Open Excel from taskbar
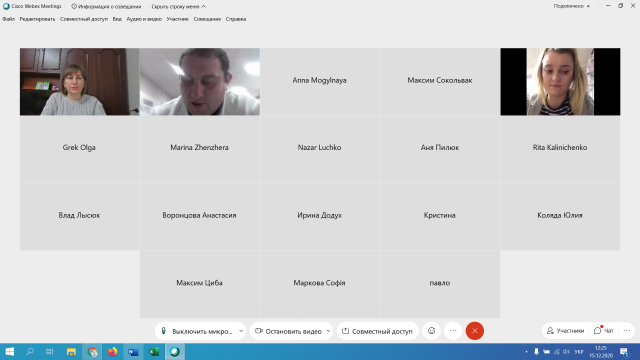This screenshot has height=360, width=640. point(154,351)
